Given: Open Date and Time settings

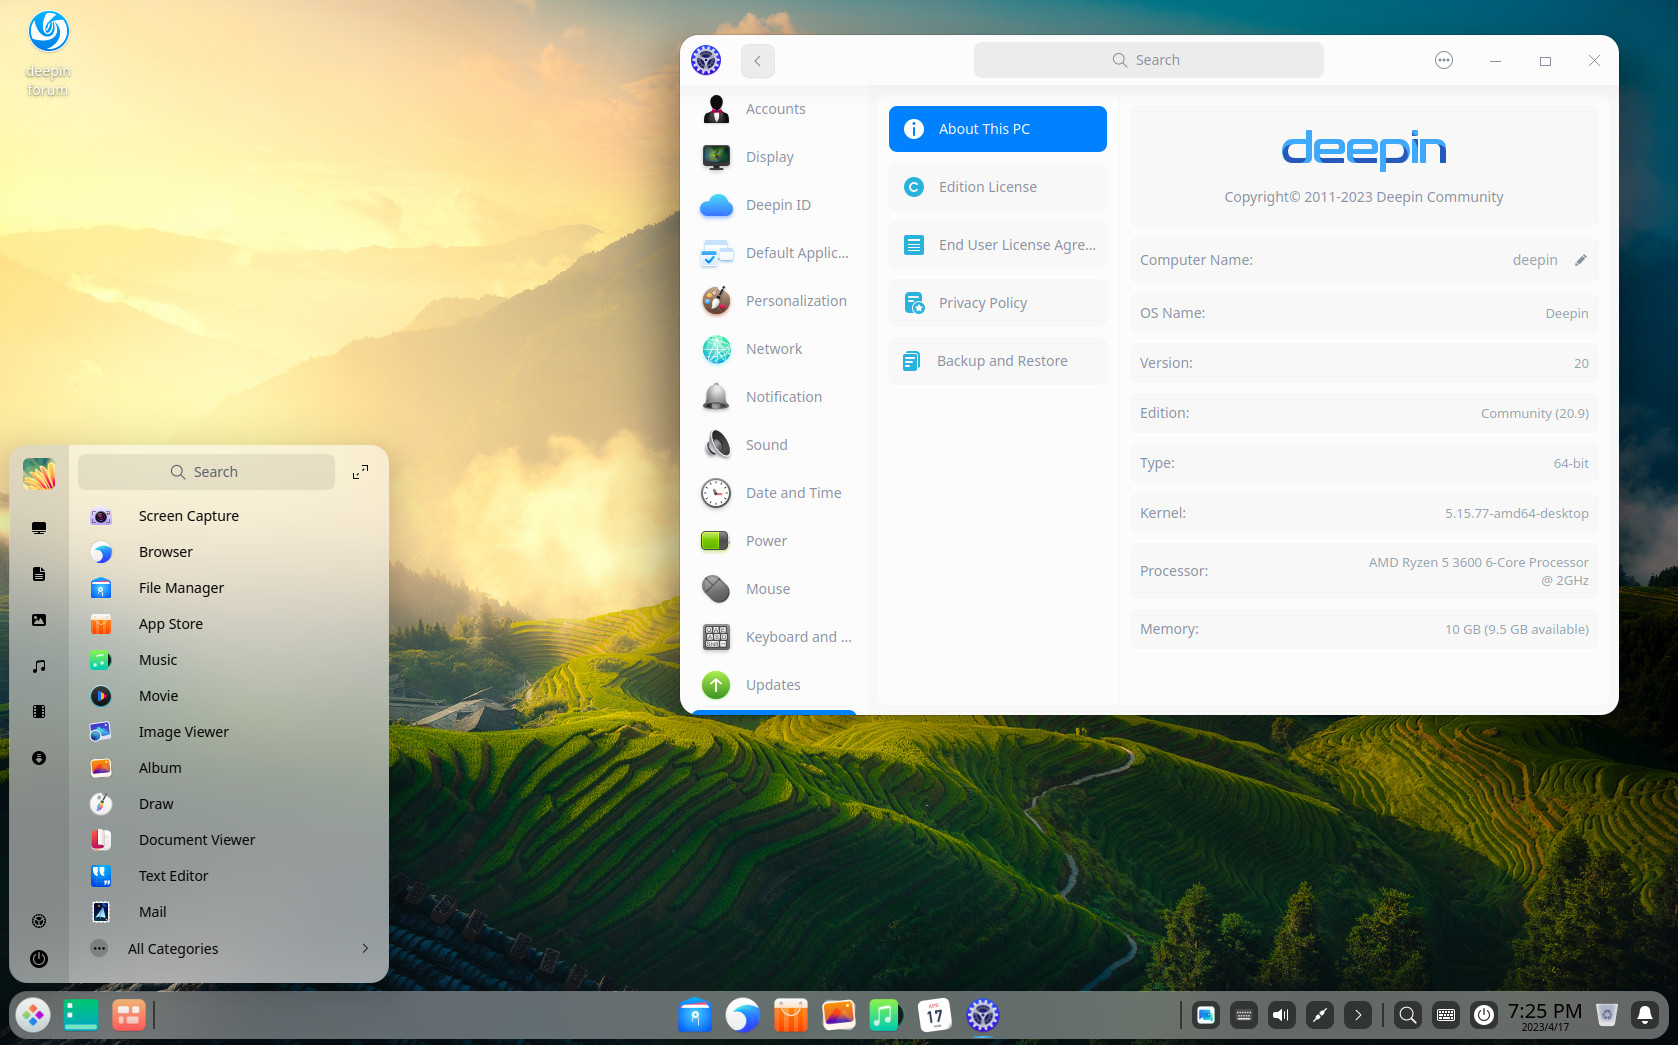Looking at the screenshot, I should (774, 493).
